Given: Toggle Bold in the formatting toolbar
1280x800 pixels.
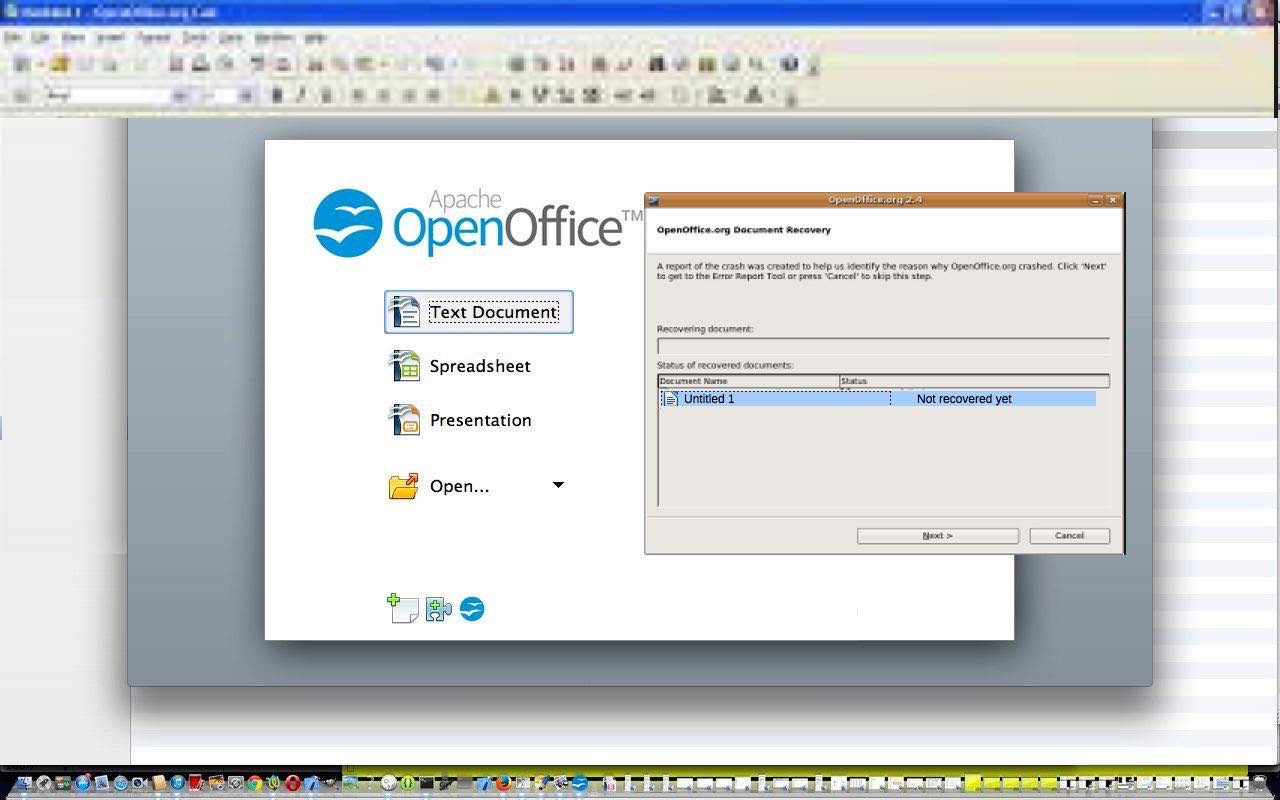Looking at the screenshot, I should [x=277, y=96].
